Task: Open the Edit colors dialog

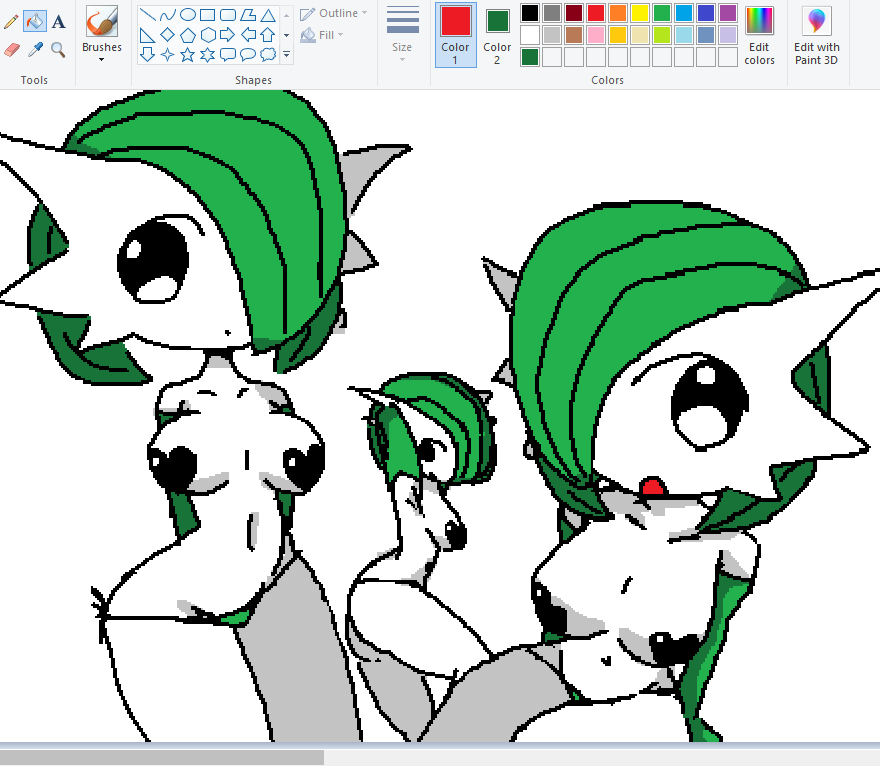Action: (x=759, y=35)
